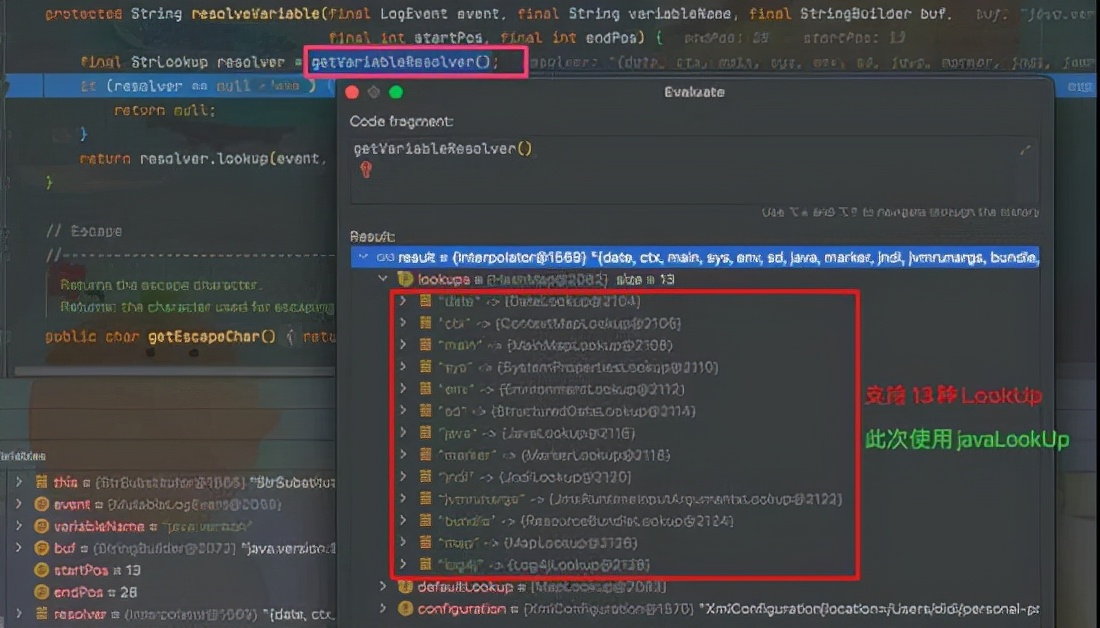Viewport: 1100px width, 628px height.
Task: Select the "bundle" ResourceBundleLookup row text
Action: click(x=586, y=521)
